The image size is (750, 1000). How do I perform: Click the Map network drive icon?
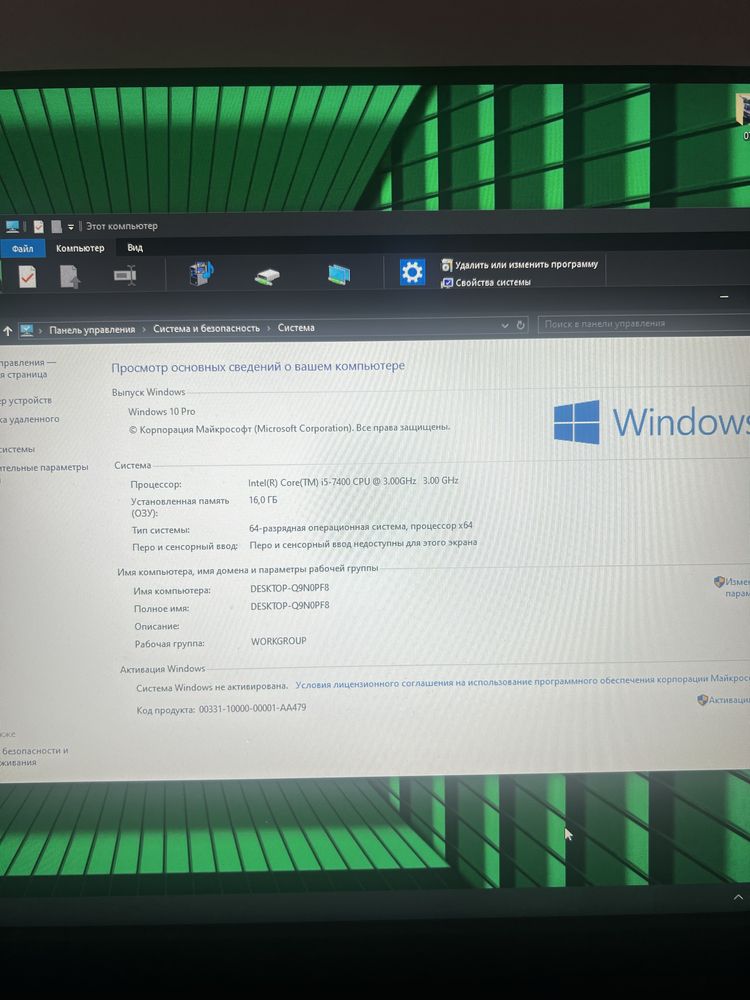pyautogui.click(x=267, y=276)
